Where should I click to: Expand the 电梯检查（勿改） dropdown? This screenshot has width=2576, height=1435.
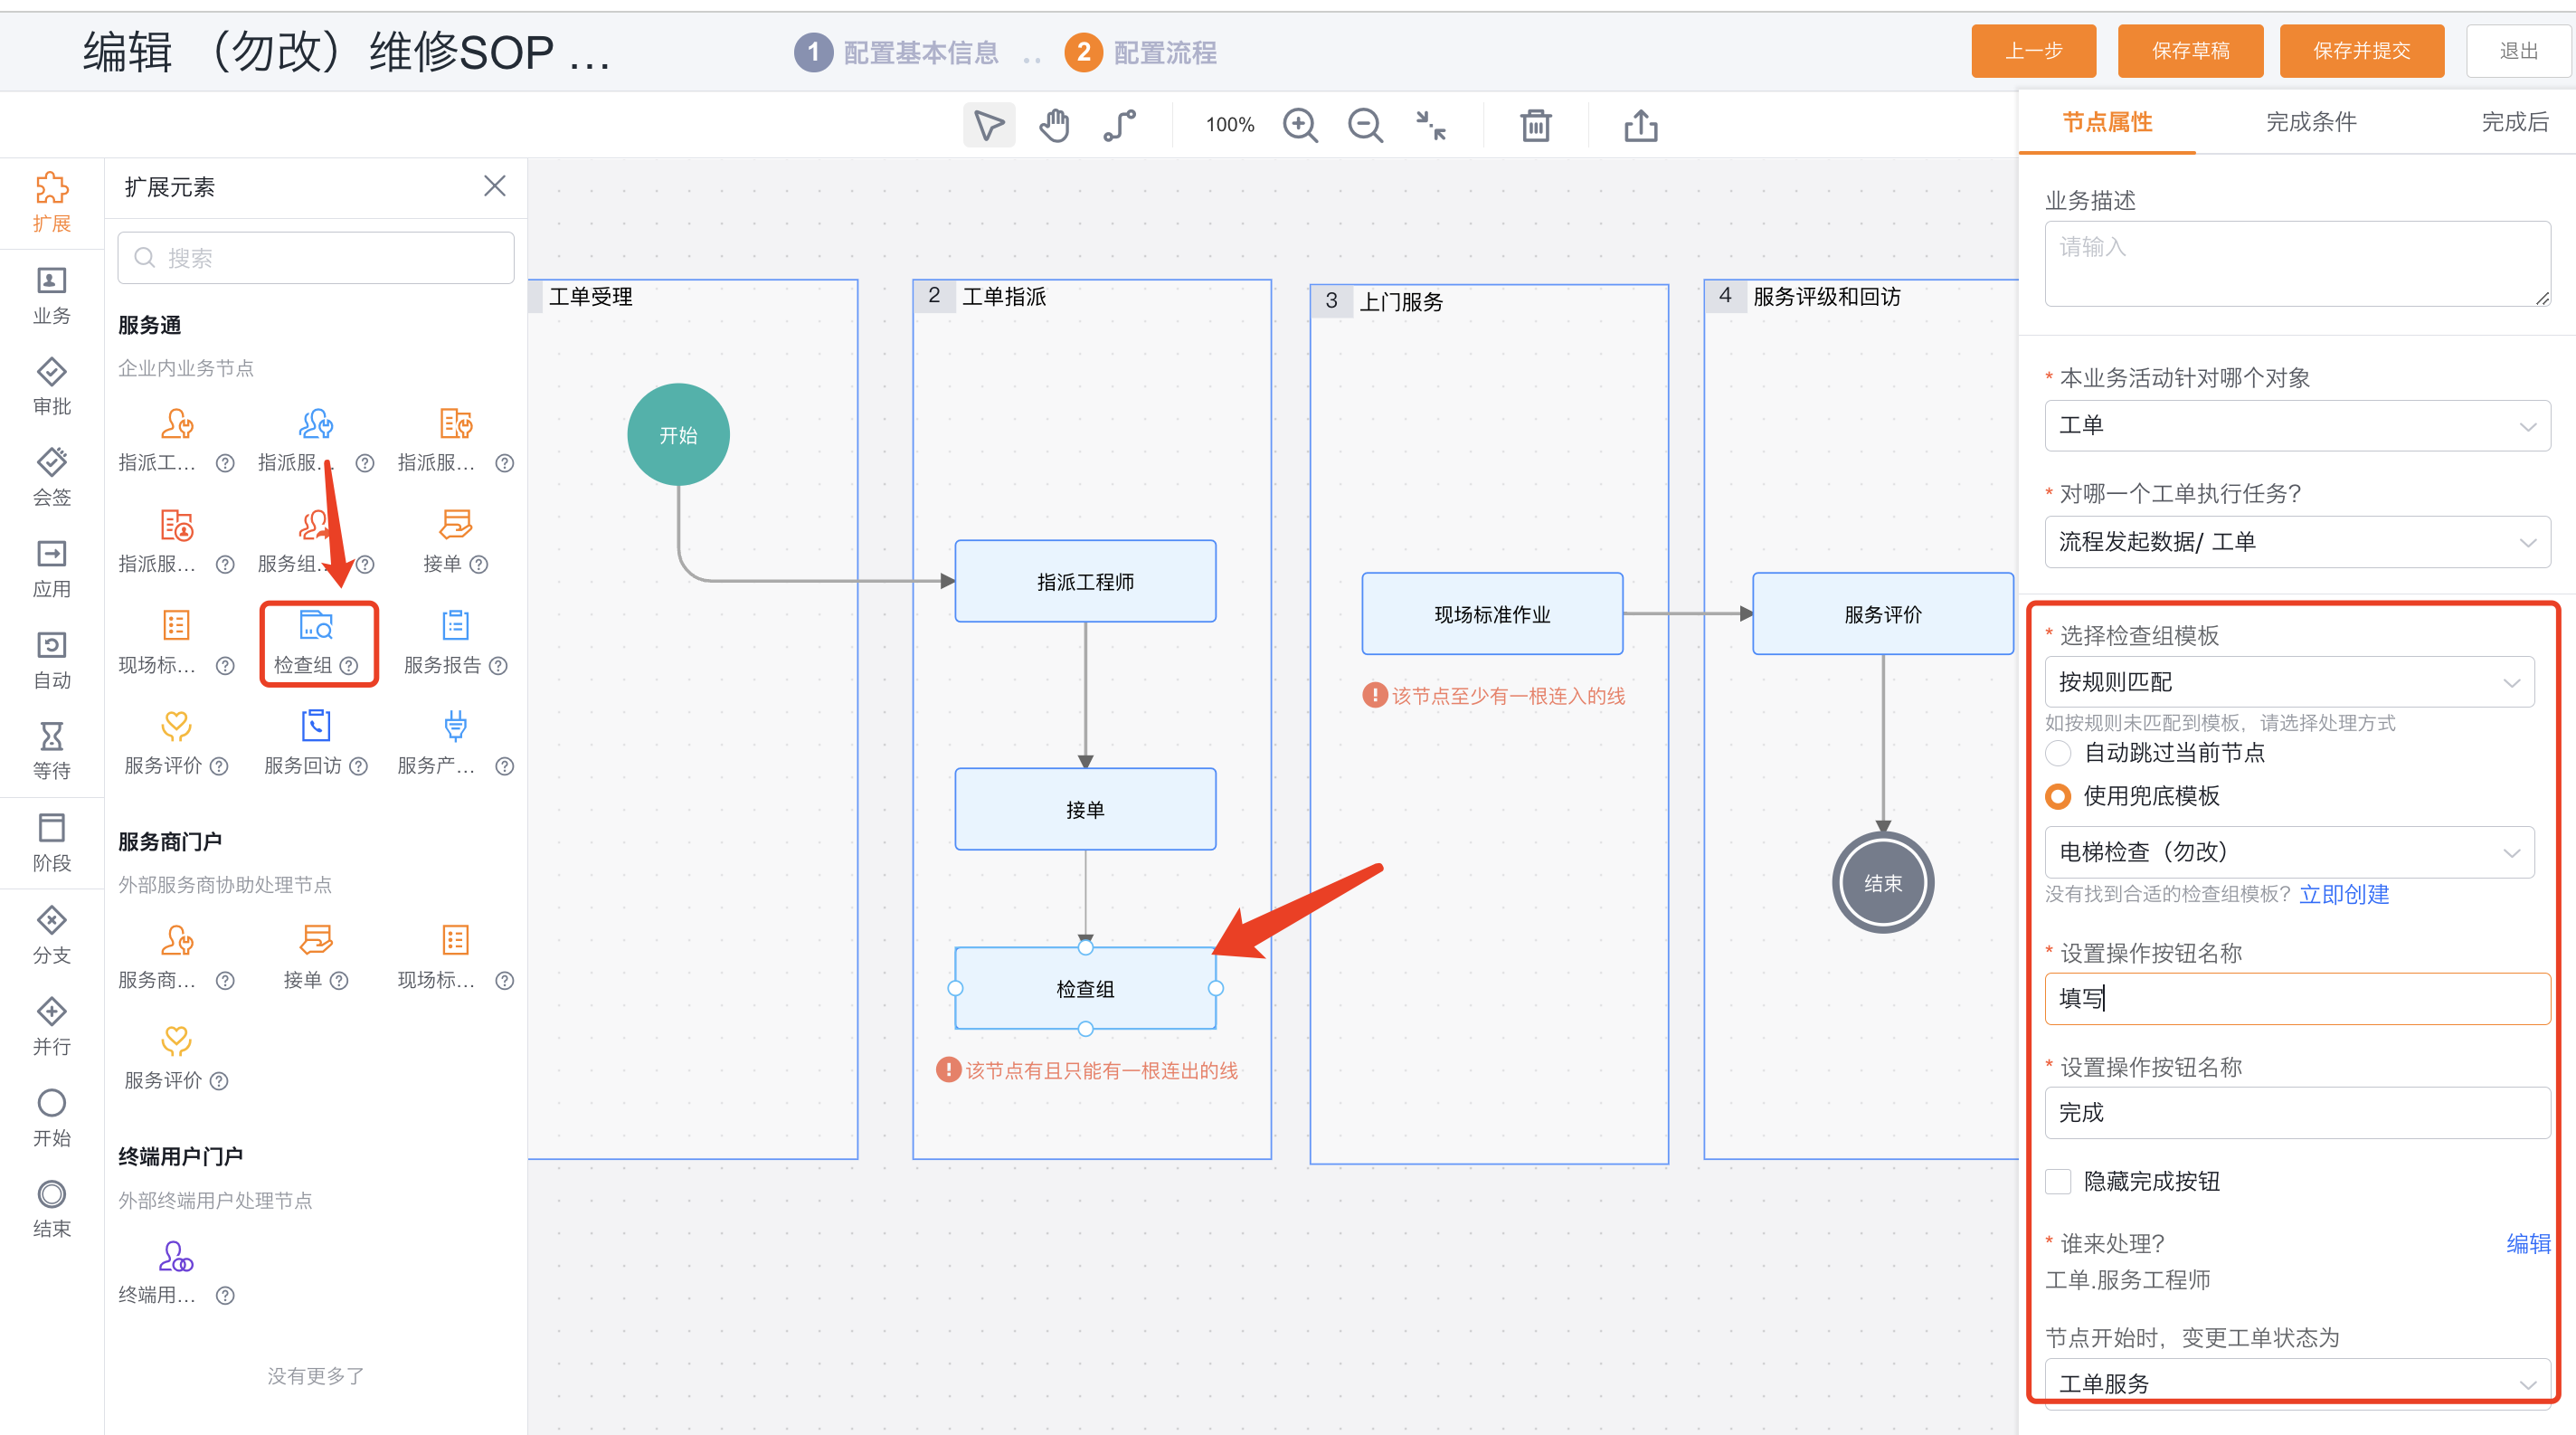click(2288, 852)
